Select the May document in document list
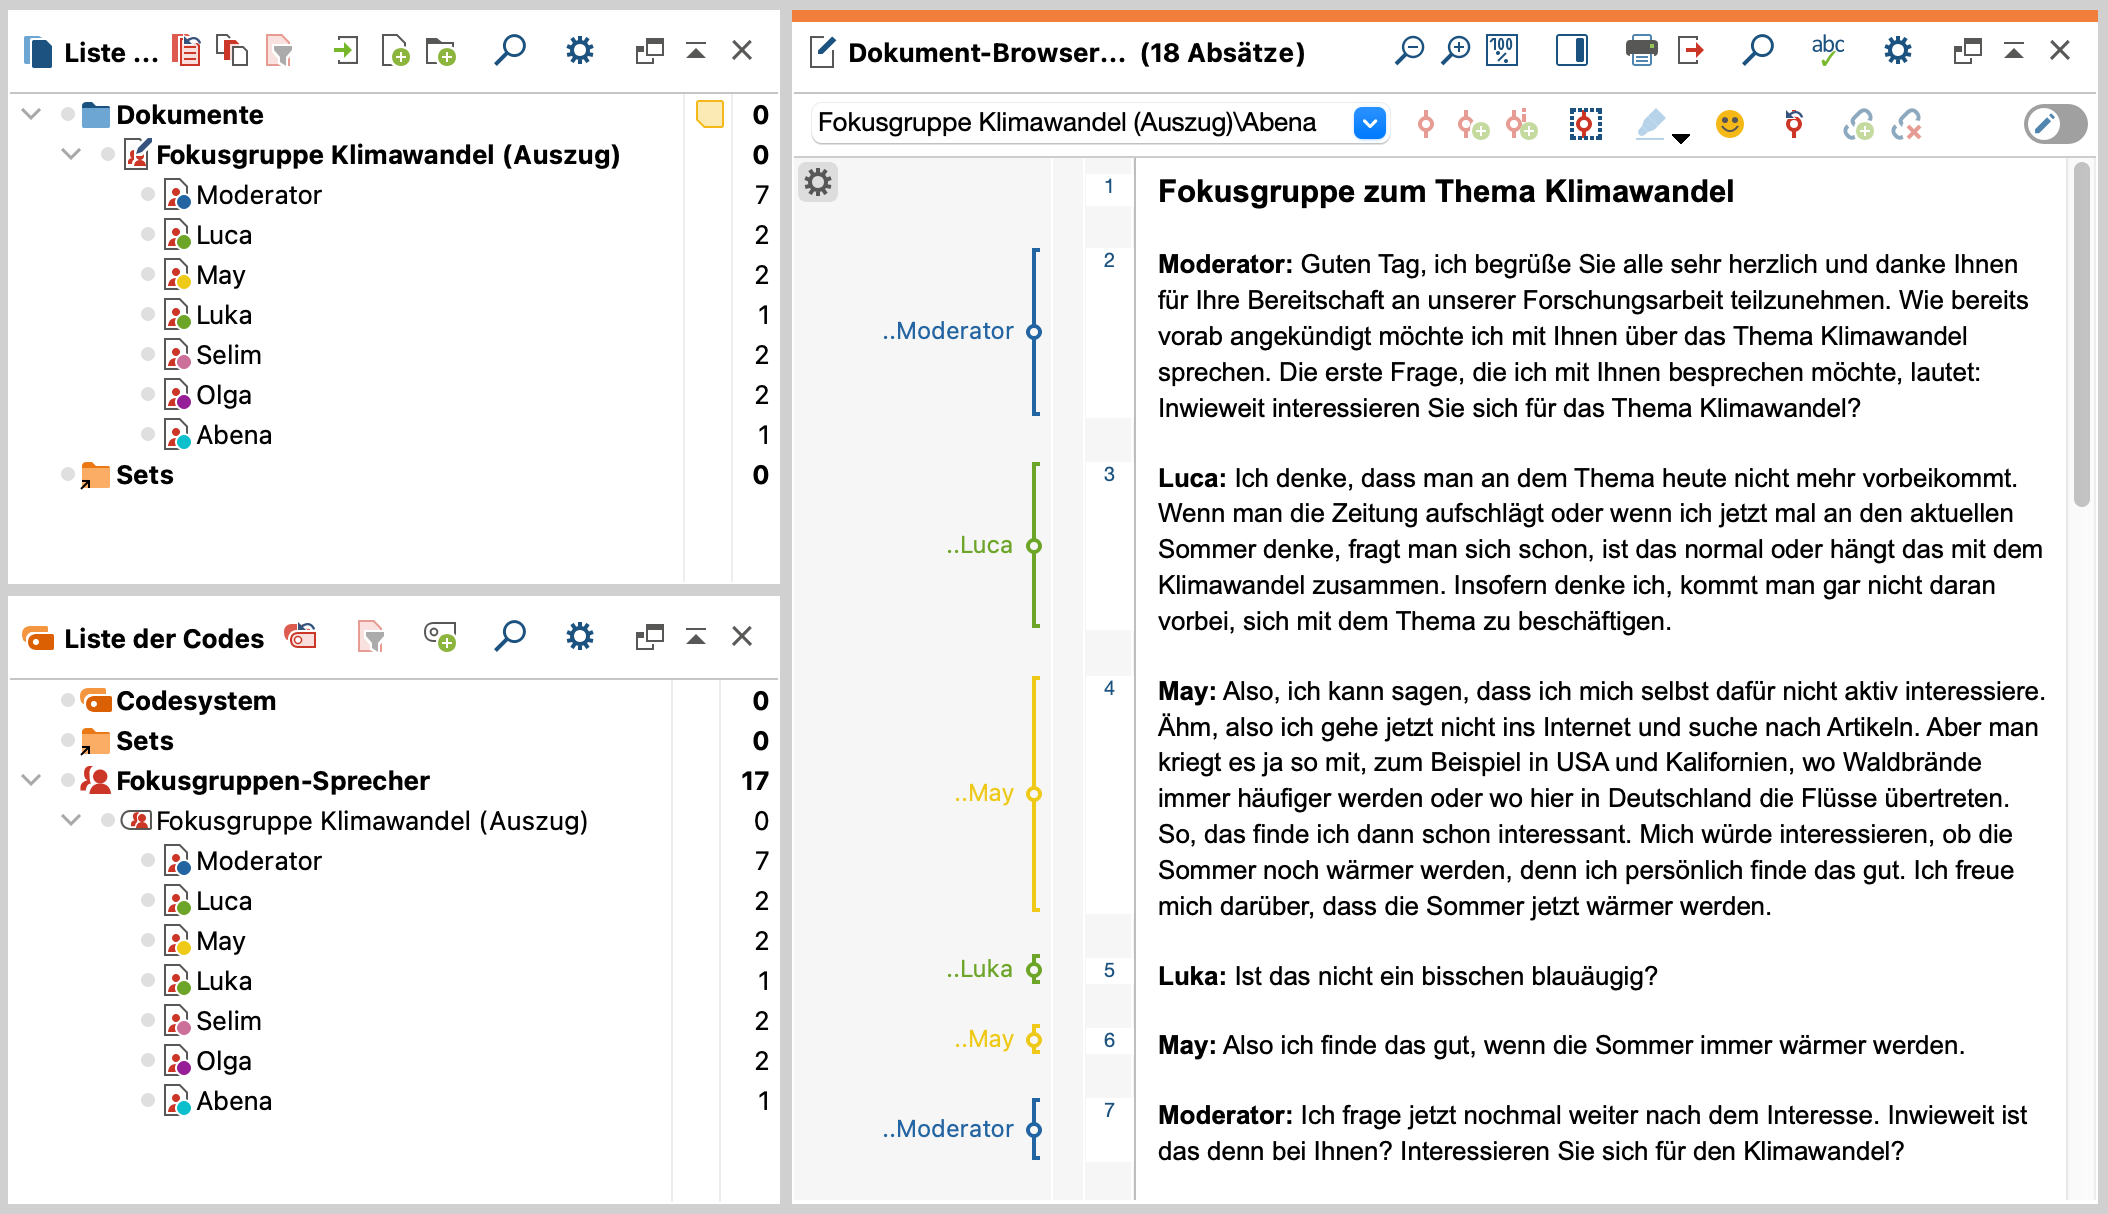The height and width of the screenshot is (1214, 2108). point(221,275)
